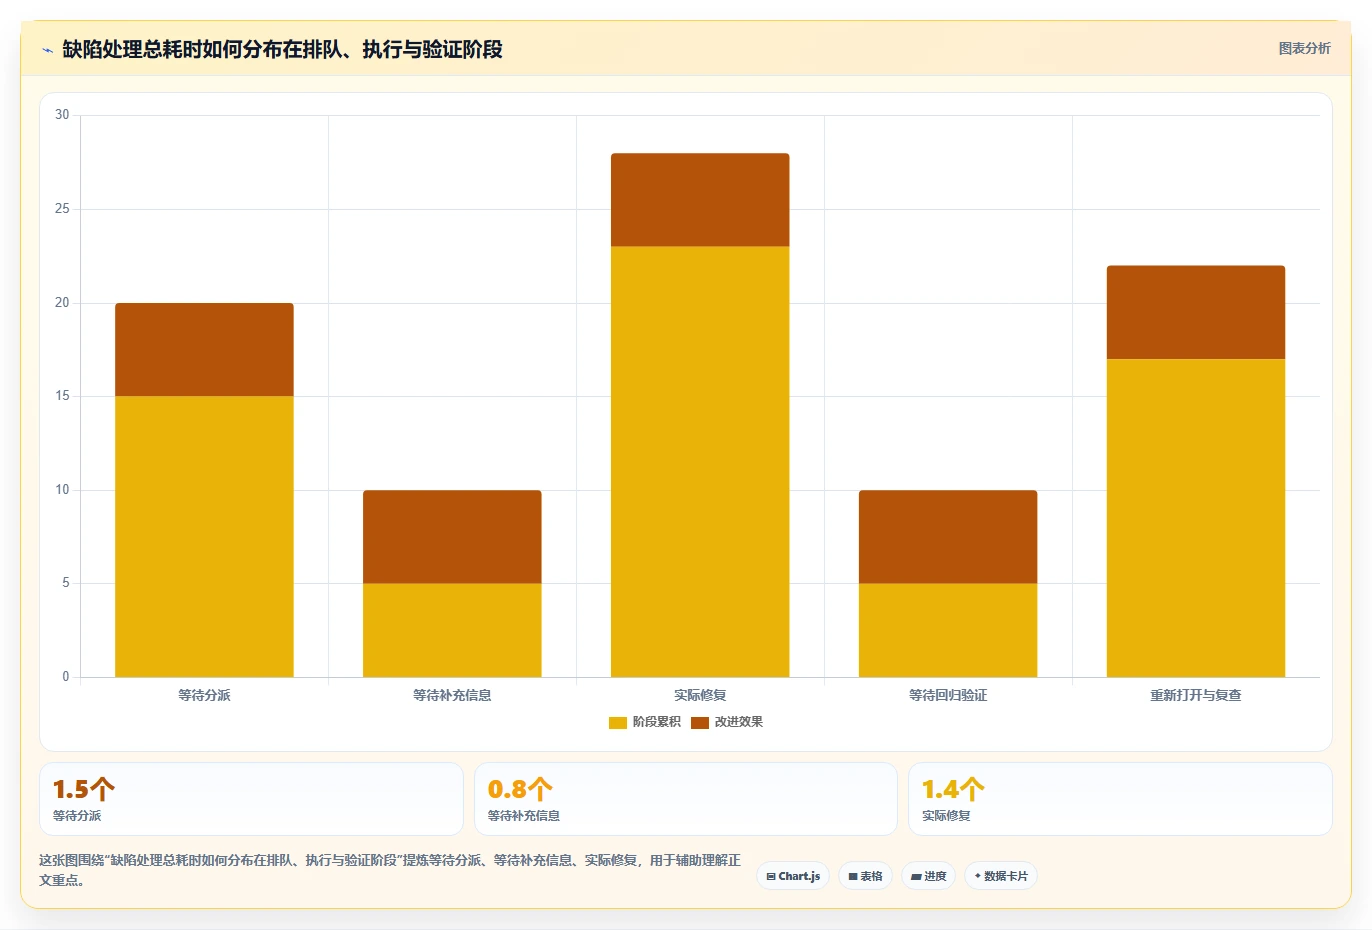
Task: Click the brown 重新打开与复查 bar segment
Action: coord(1196,312)
